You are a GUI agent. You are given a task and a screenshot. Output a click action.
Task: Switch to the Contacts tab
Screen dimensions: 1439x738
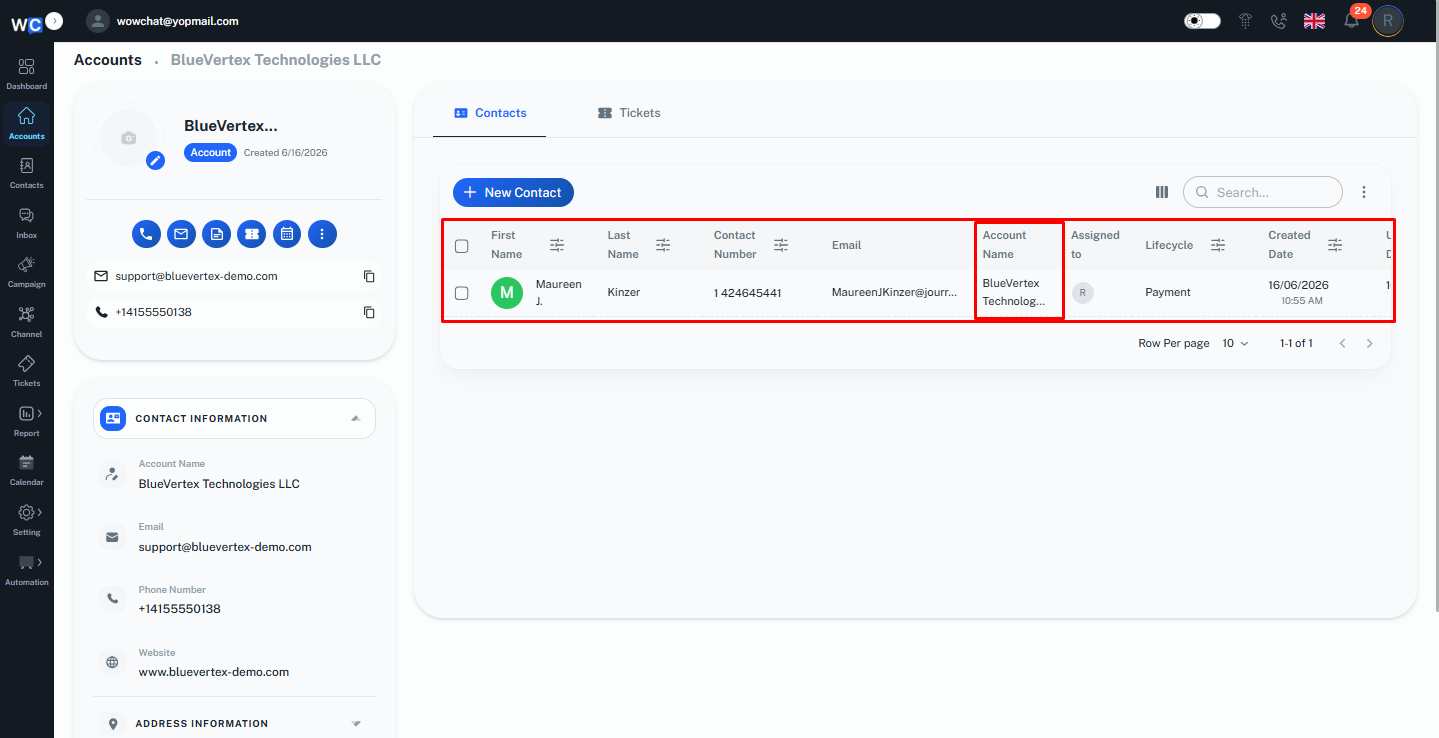pos(490,113)
